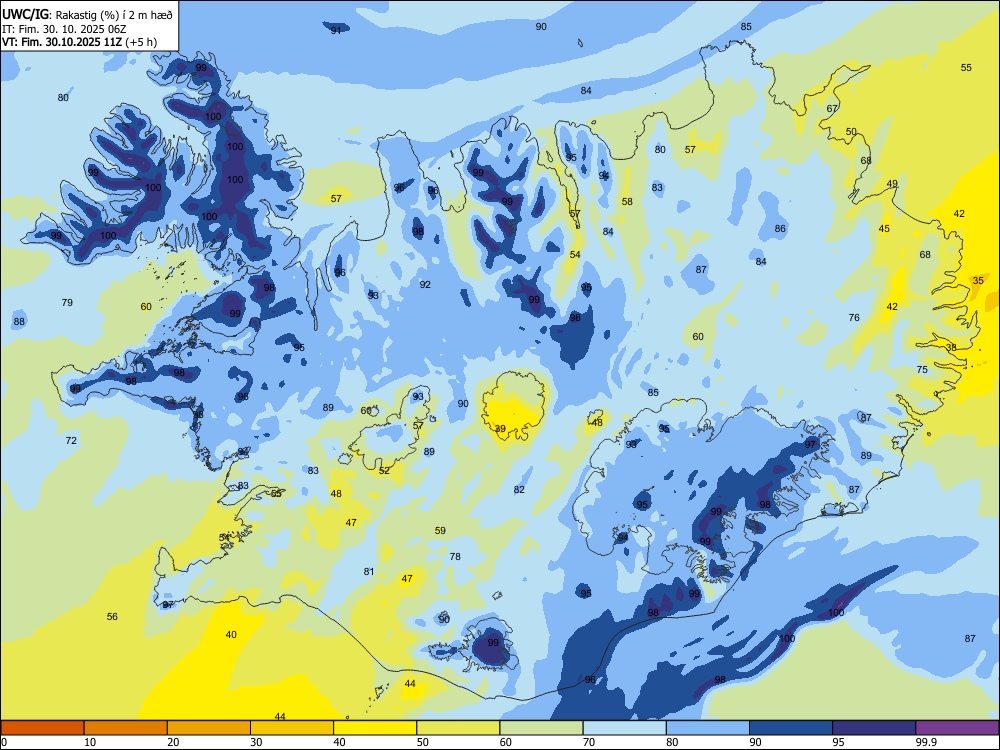Click the map value '56' over the southwest ocean
The width and height of the screenshot is (1000, 750).
point(112,617)
